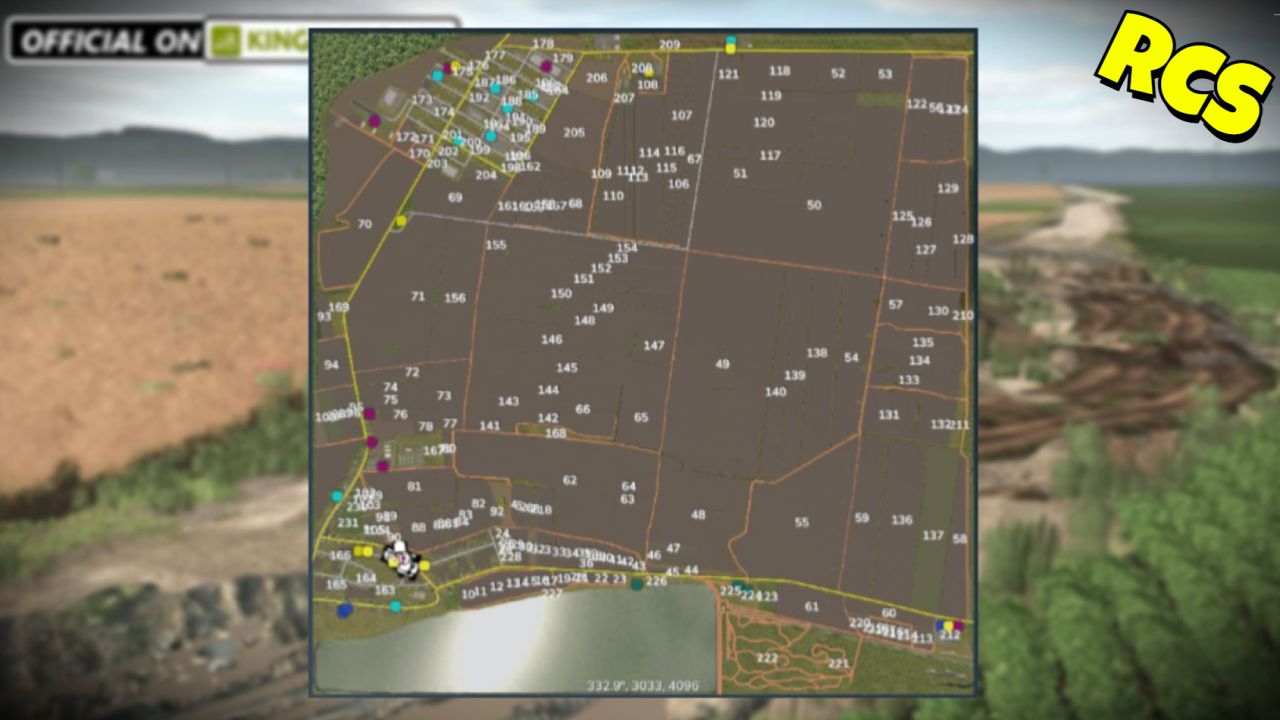1280x720 pixels.
Task: Click the cyan marker near field 231
Action: (x=337, y=495)
